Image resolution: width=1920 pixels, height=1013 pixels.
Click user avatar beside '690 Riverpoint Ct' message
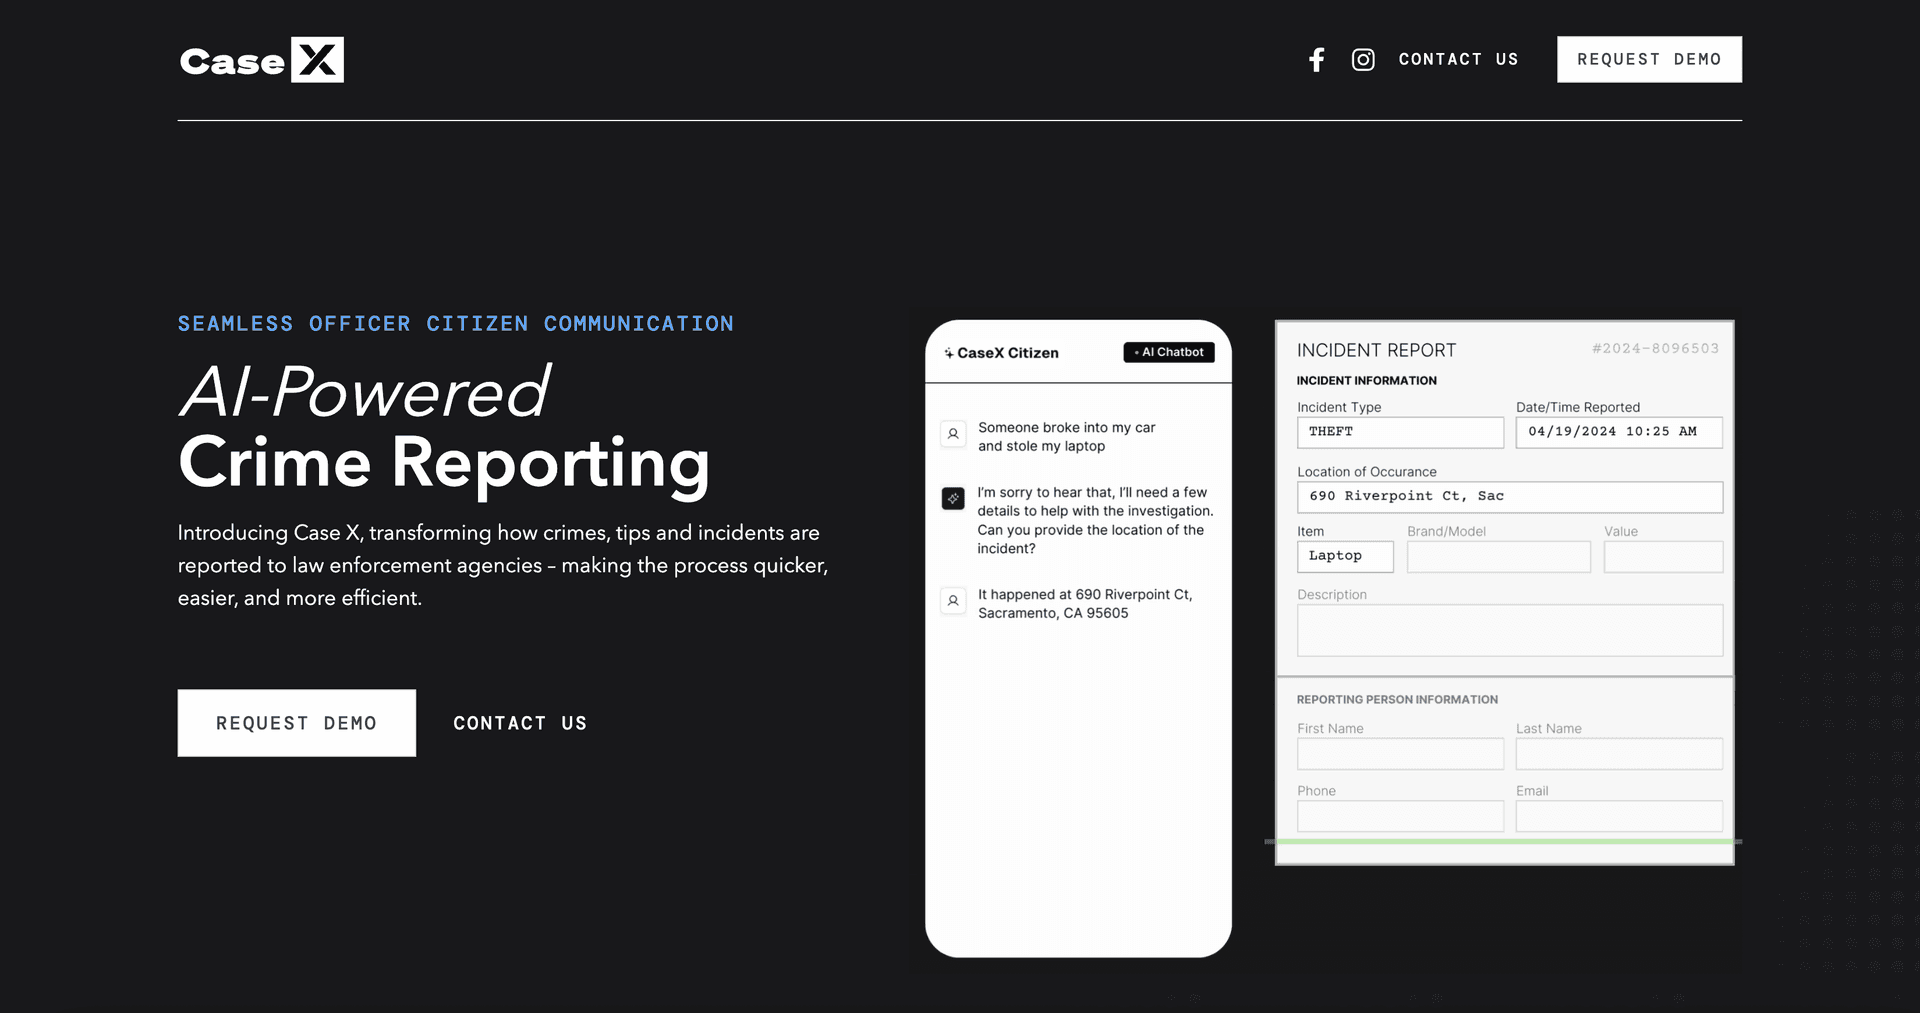click(x=953, y=601)
